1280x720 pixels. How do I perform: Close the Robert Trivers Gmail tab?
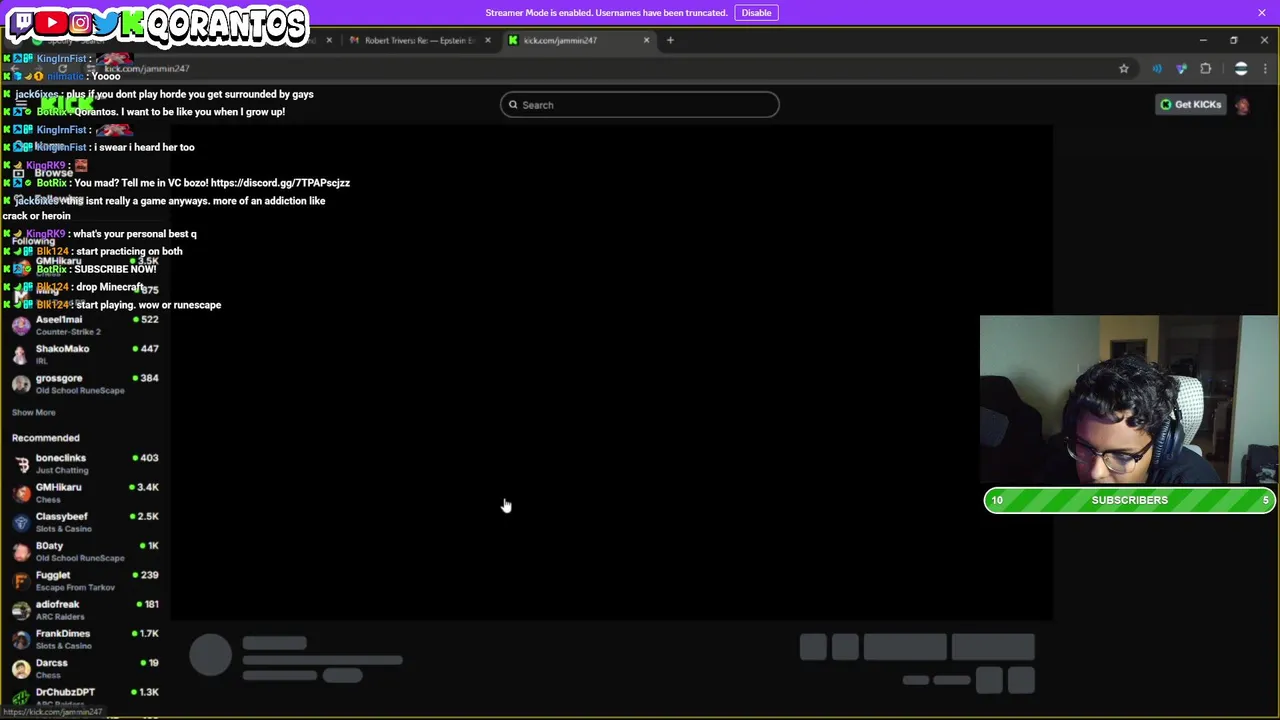(487, 40)
